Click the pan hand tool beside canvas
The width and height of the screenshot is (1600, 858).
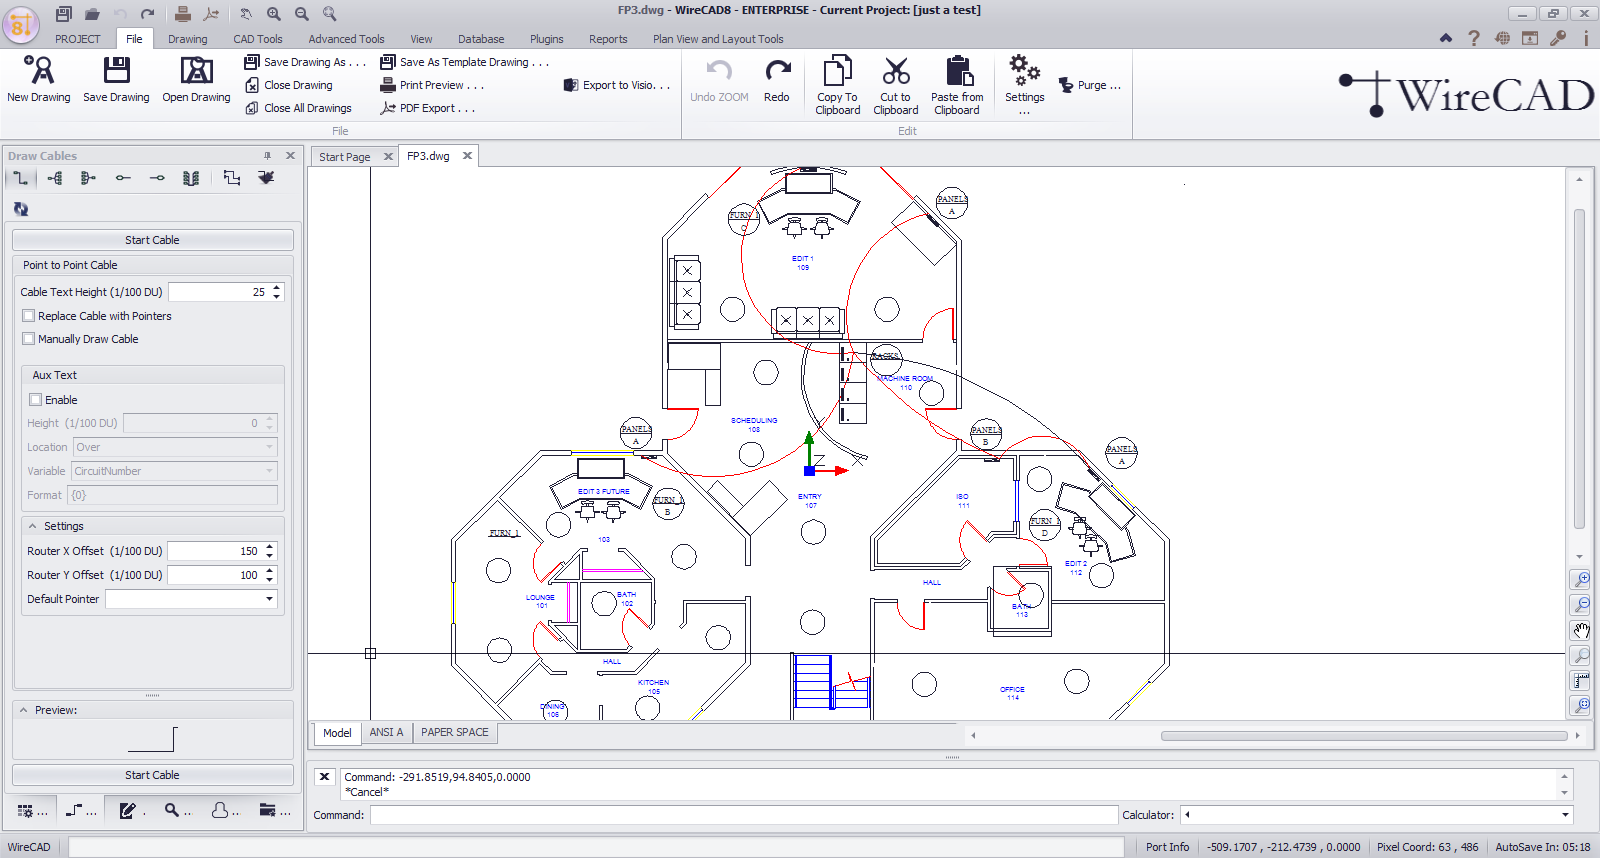[x=1580, y=630]
